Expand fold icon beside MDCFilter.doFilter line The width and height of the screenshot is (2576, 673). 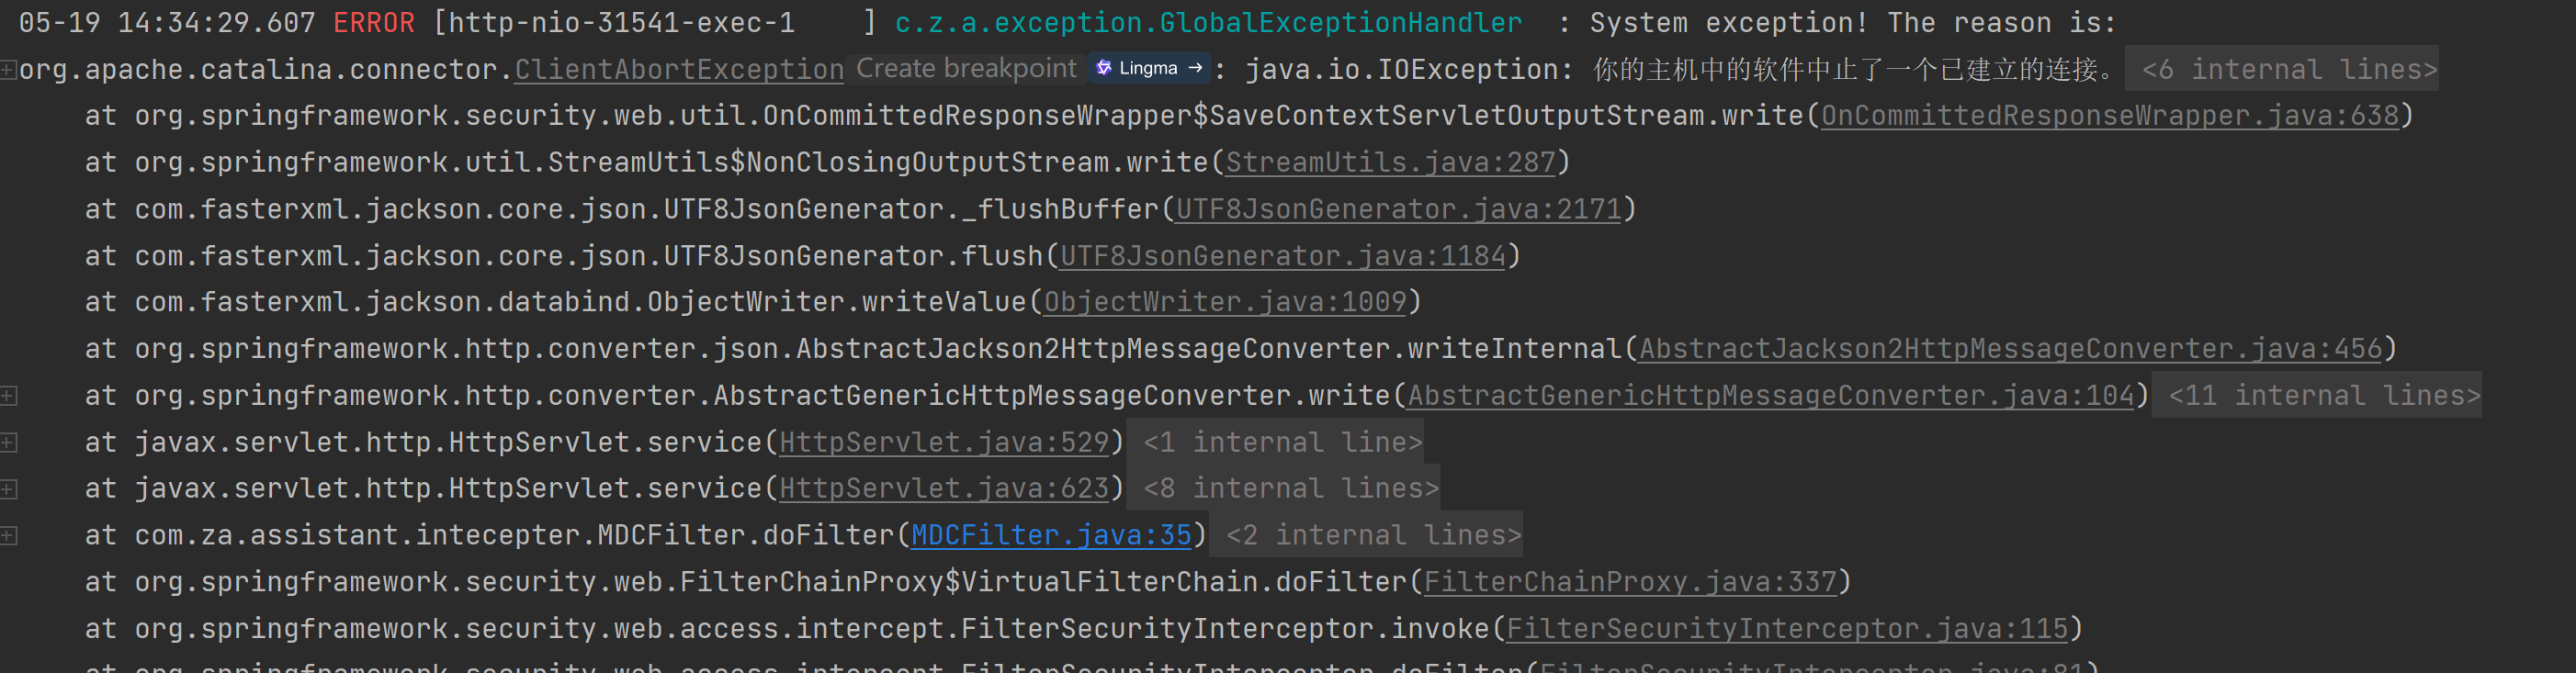(x=8, y=536)
